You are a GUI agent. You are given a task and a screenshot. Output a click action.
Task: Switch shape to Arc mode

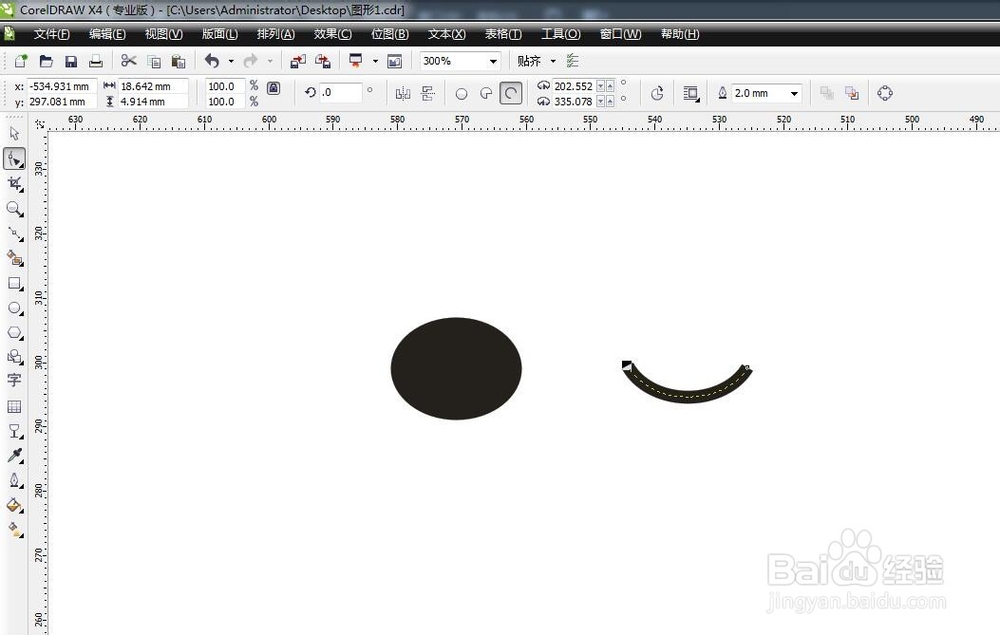coord(511,94)
